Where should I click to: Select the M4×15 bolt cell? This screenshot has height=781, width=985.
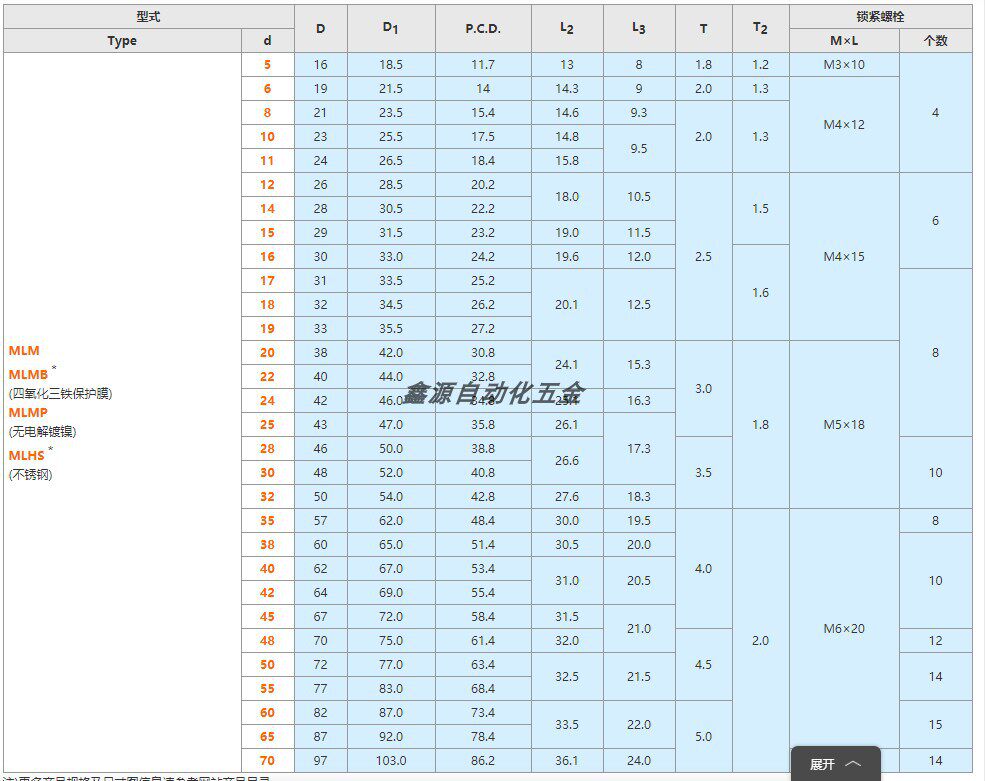[x=844, y=256]
